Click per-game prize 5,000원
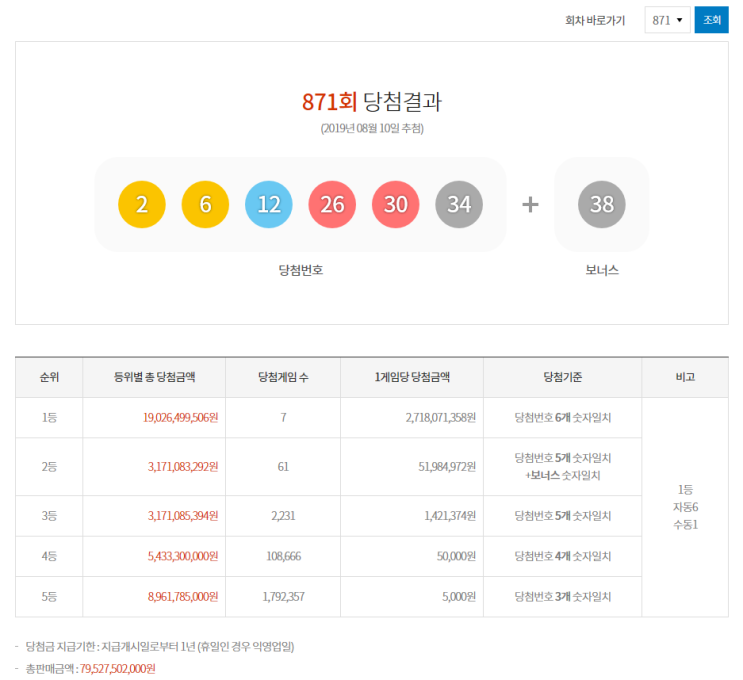This screenshot has width=743, height=680. [x=459, y=597]
